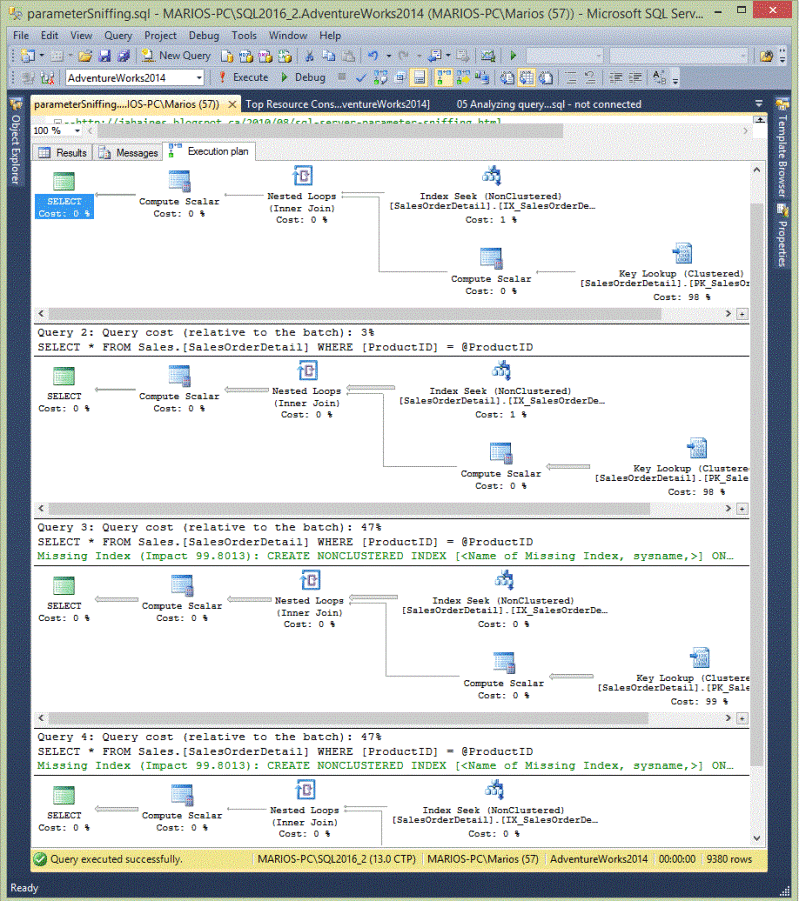Open the Top Resource Cons... document tab
Screen dimensions: 799x901
tap(337, 104)
